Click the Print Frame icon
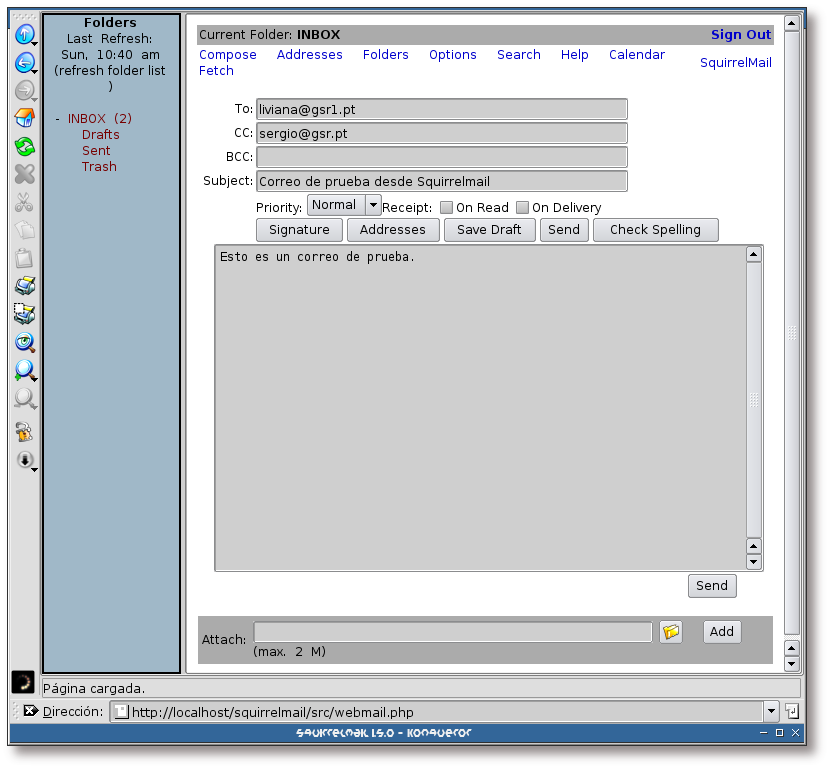 tap(24, 315)
